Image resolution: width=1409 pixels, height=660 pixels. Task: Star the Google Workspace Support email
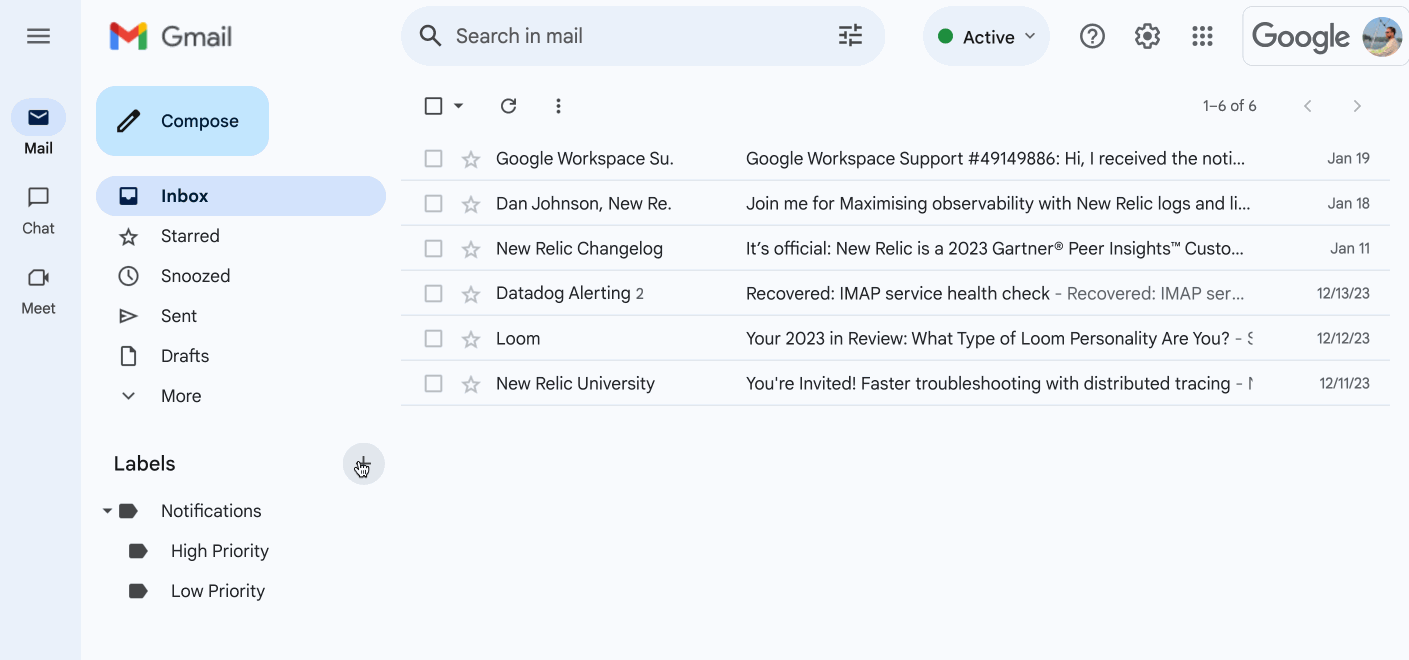(471, 159)
